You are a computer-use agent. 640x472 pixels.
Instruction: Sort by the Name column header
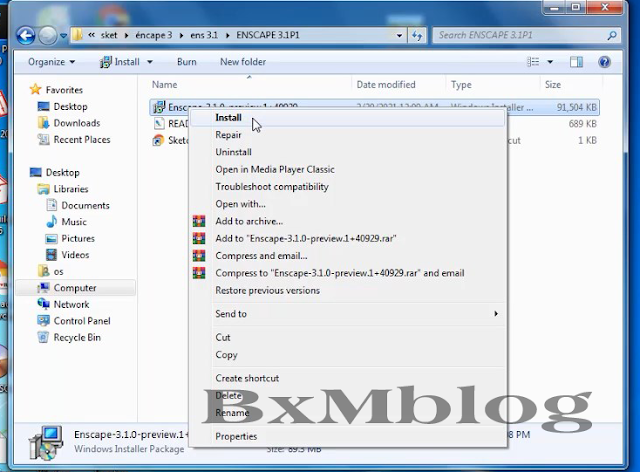point(164,85)
